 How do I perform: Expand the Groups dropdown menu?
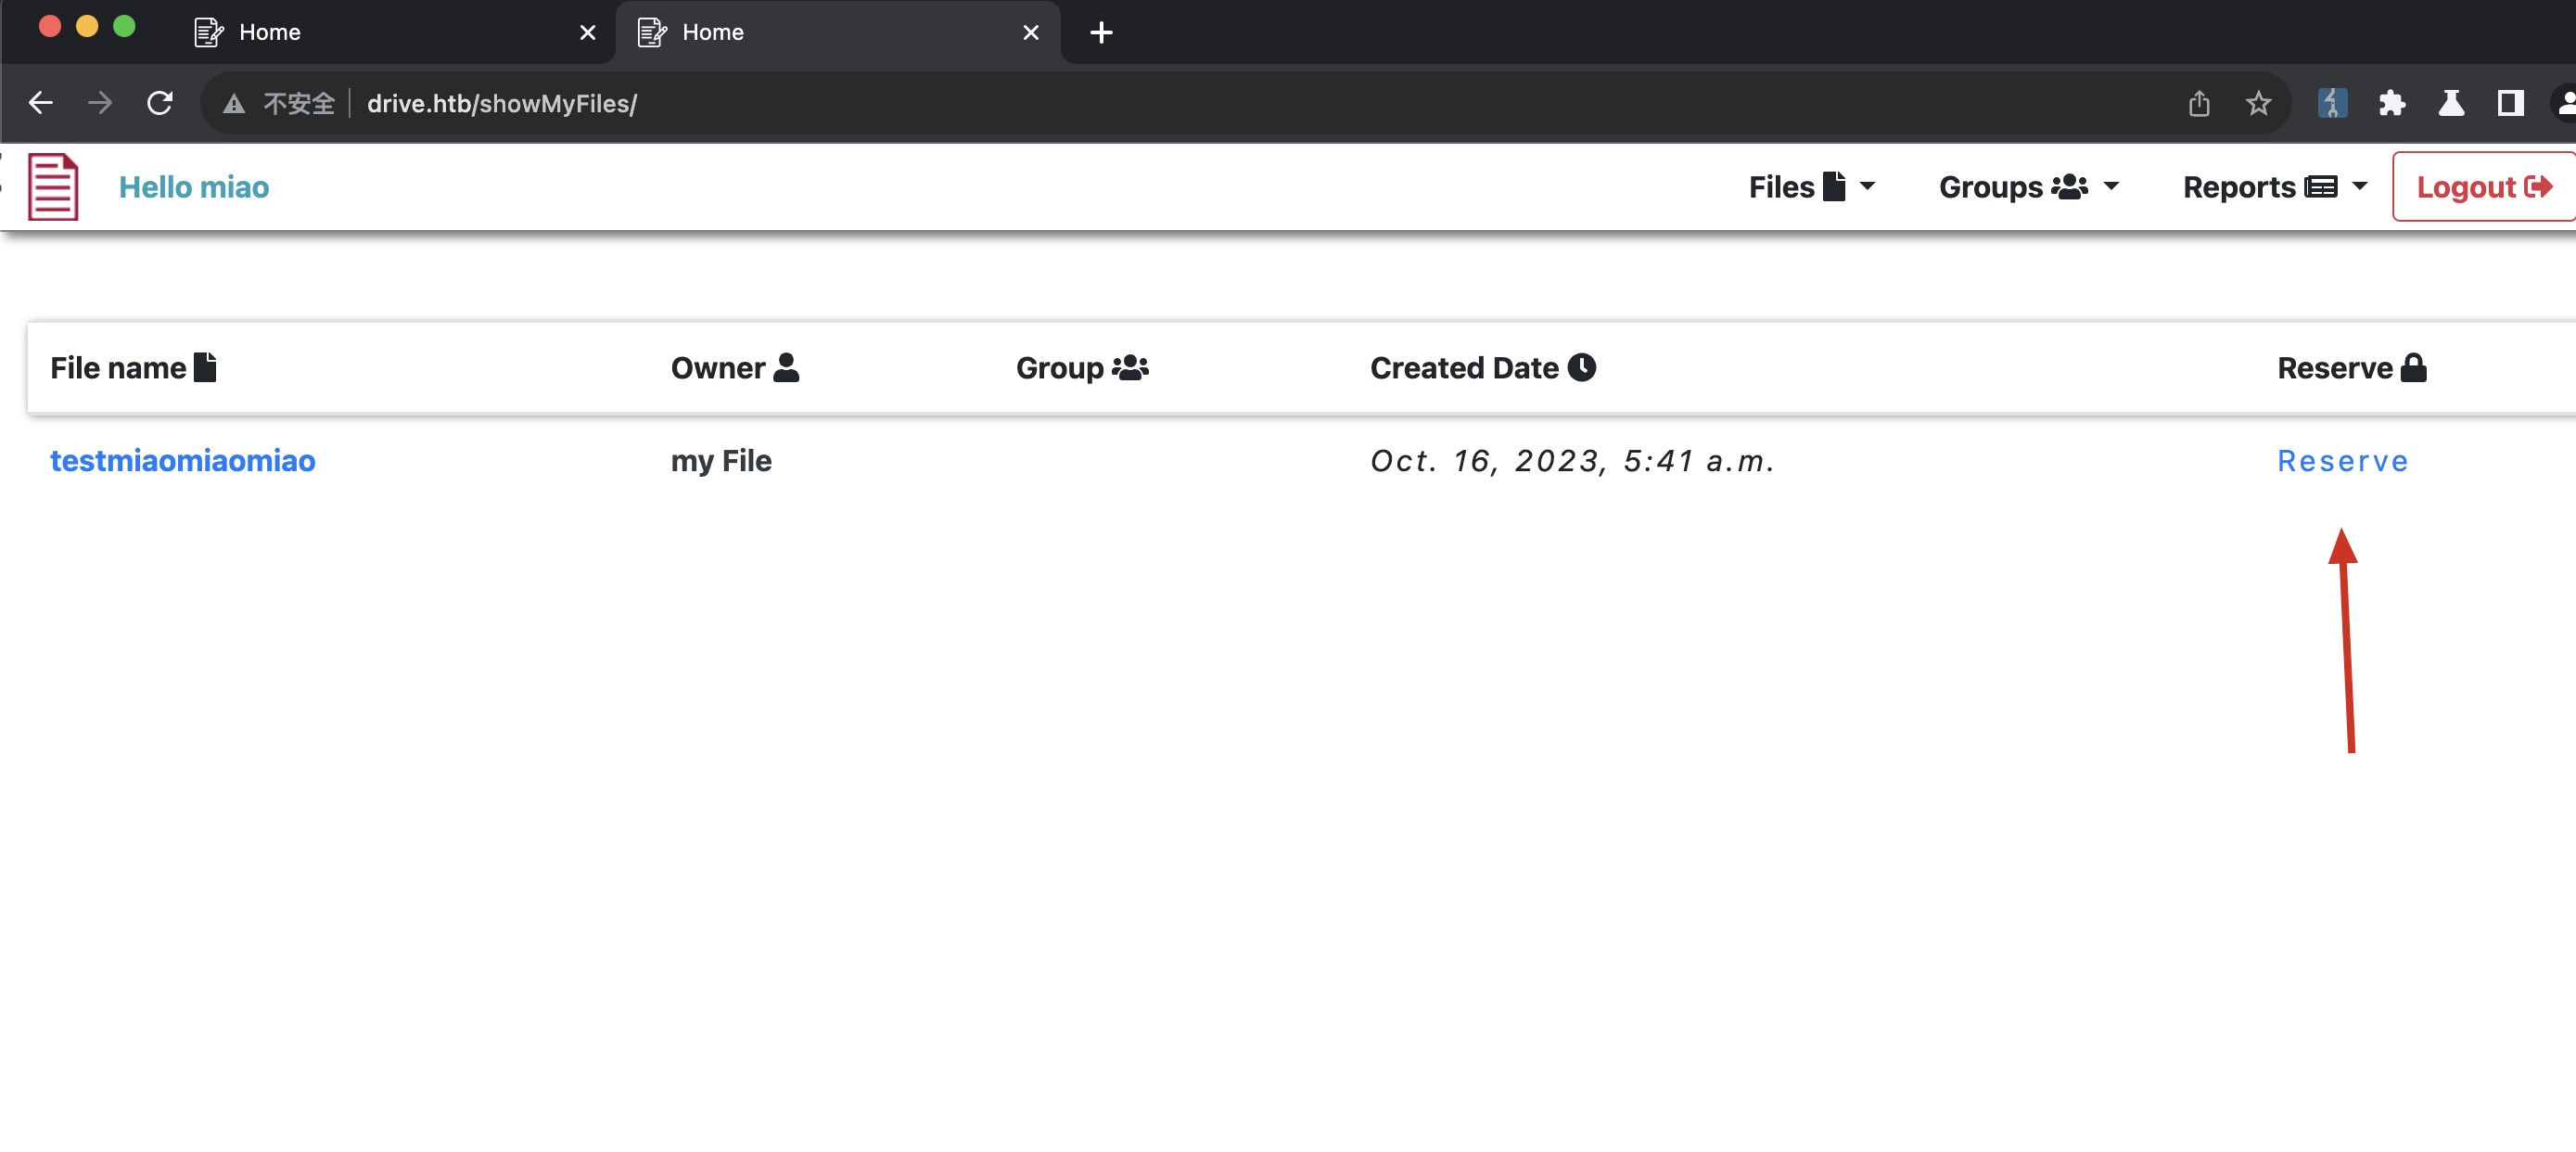coord(2028,187)
